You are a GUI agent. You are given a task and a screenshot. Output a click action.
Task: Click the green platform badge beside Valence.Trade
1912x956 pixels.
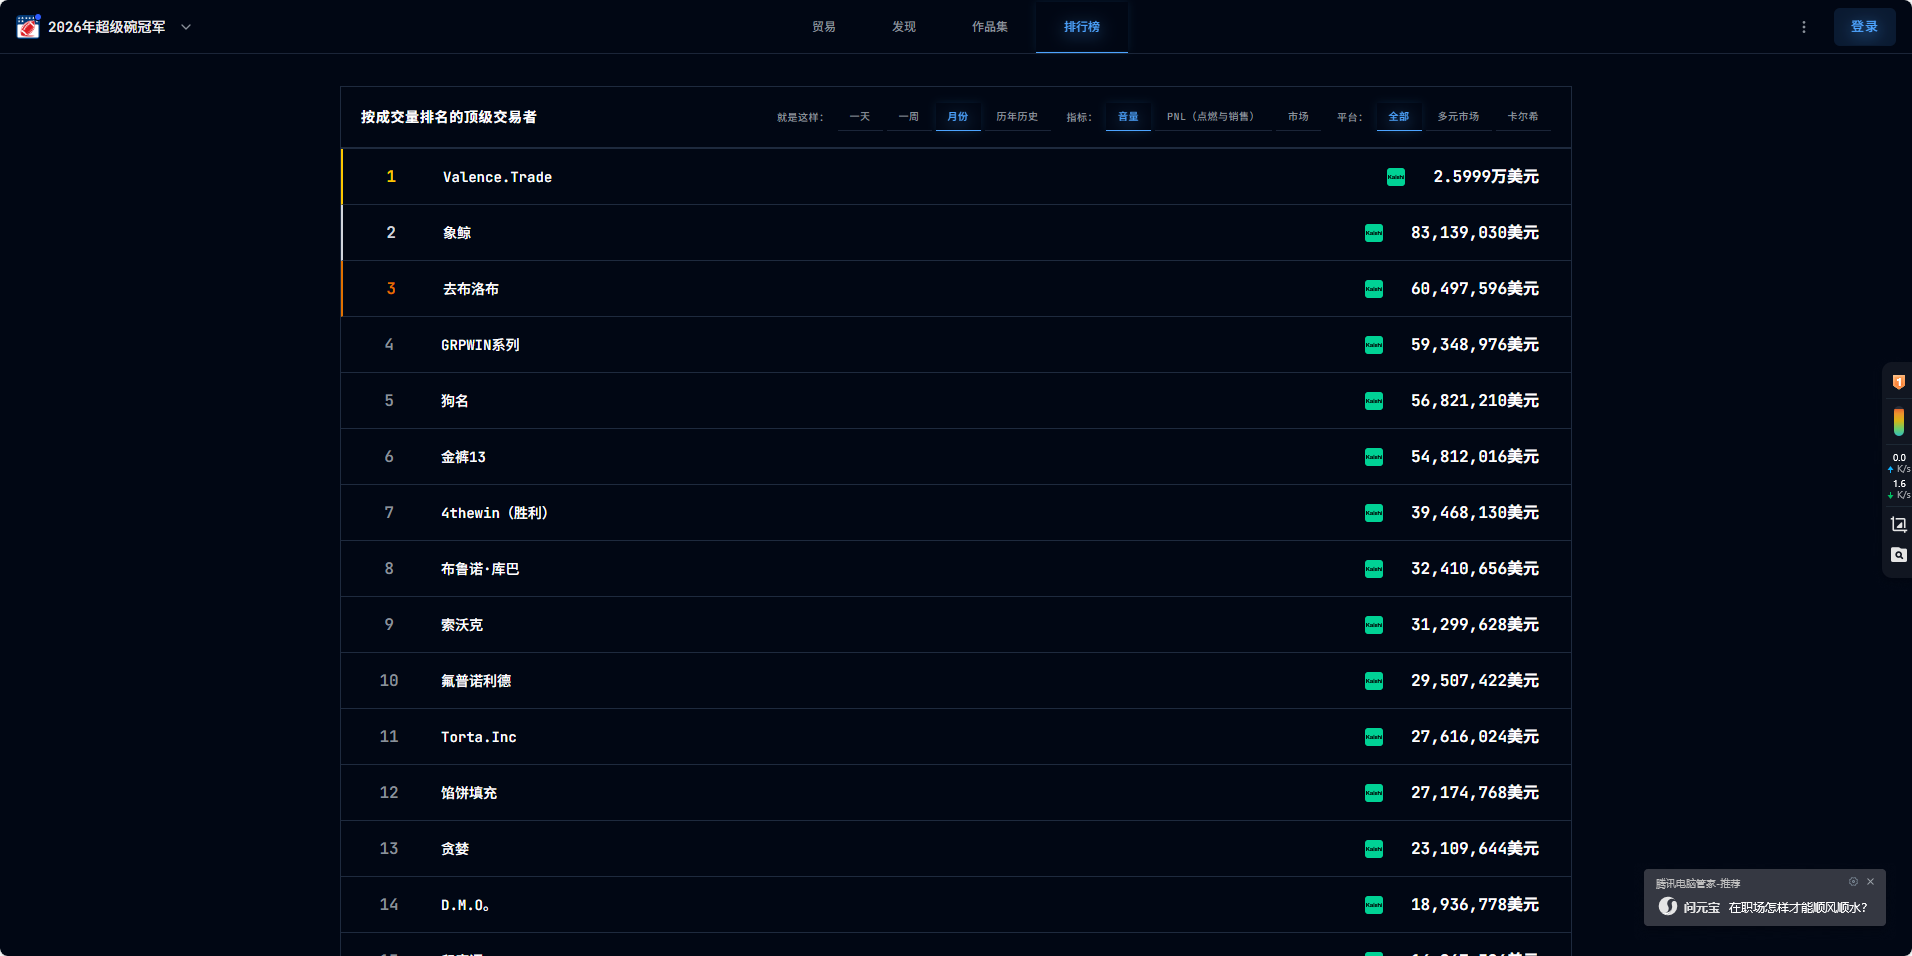tap(1395, 177)
